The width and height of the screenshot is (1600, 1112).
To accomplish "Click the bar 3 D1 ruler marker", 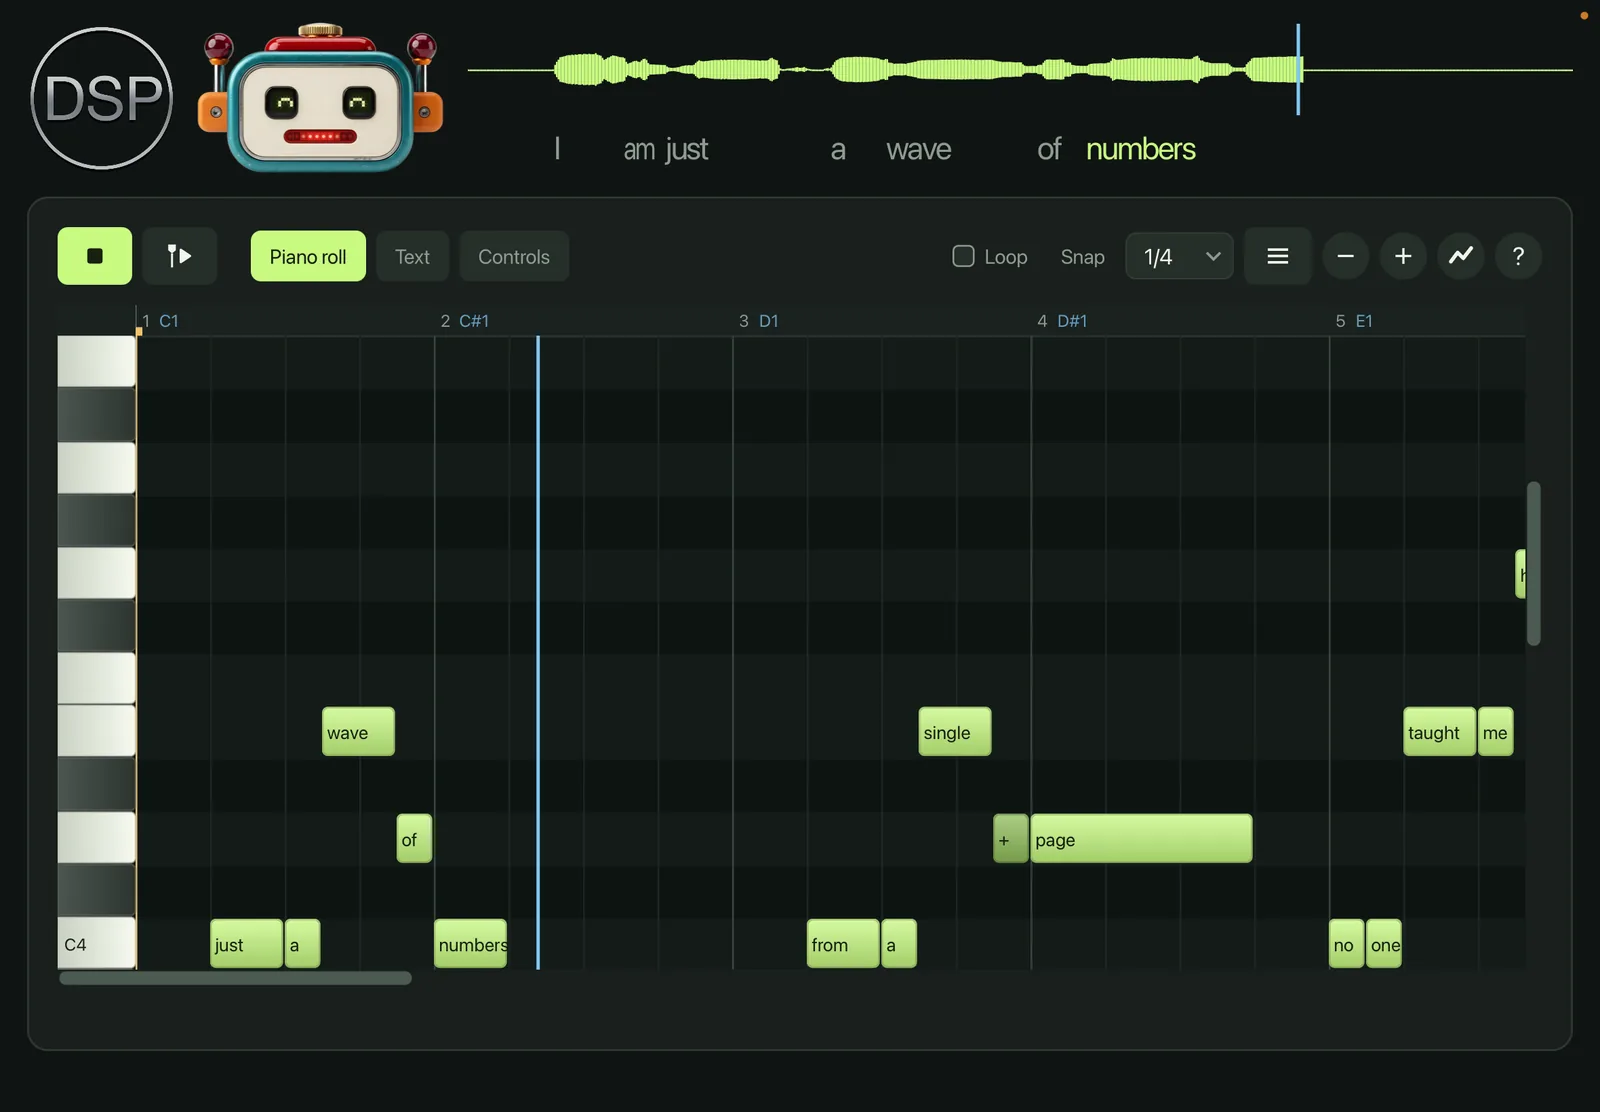I will coord(759,321).
